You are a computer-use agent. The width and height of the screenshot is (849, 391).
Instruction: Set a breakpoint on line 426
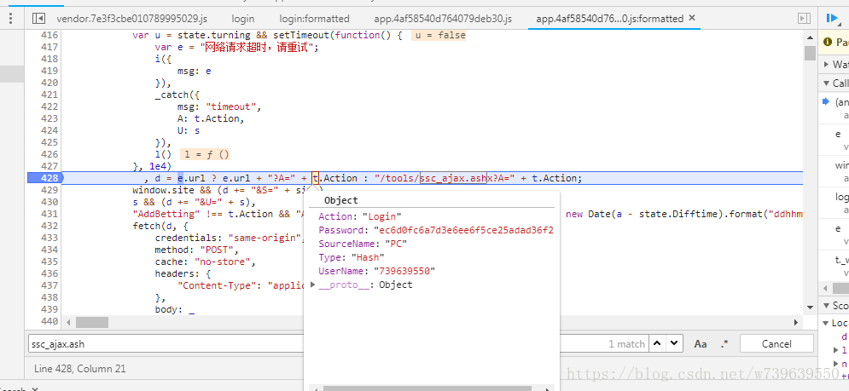(49, 154)
